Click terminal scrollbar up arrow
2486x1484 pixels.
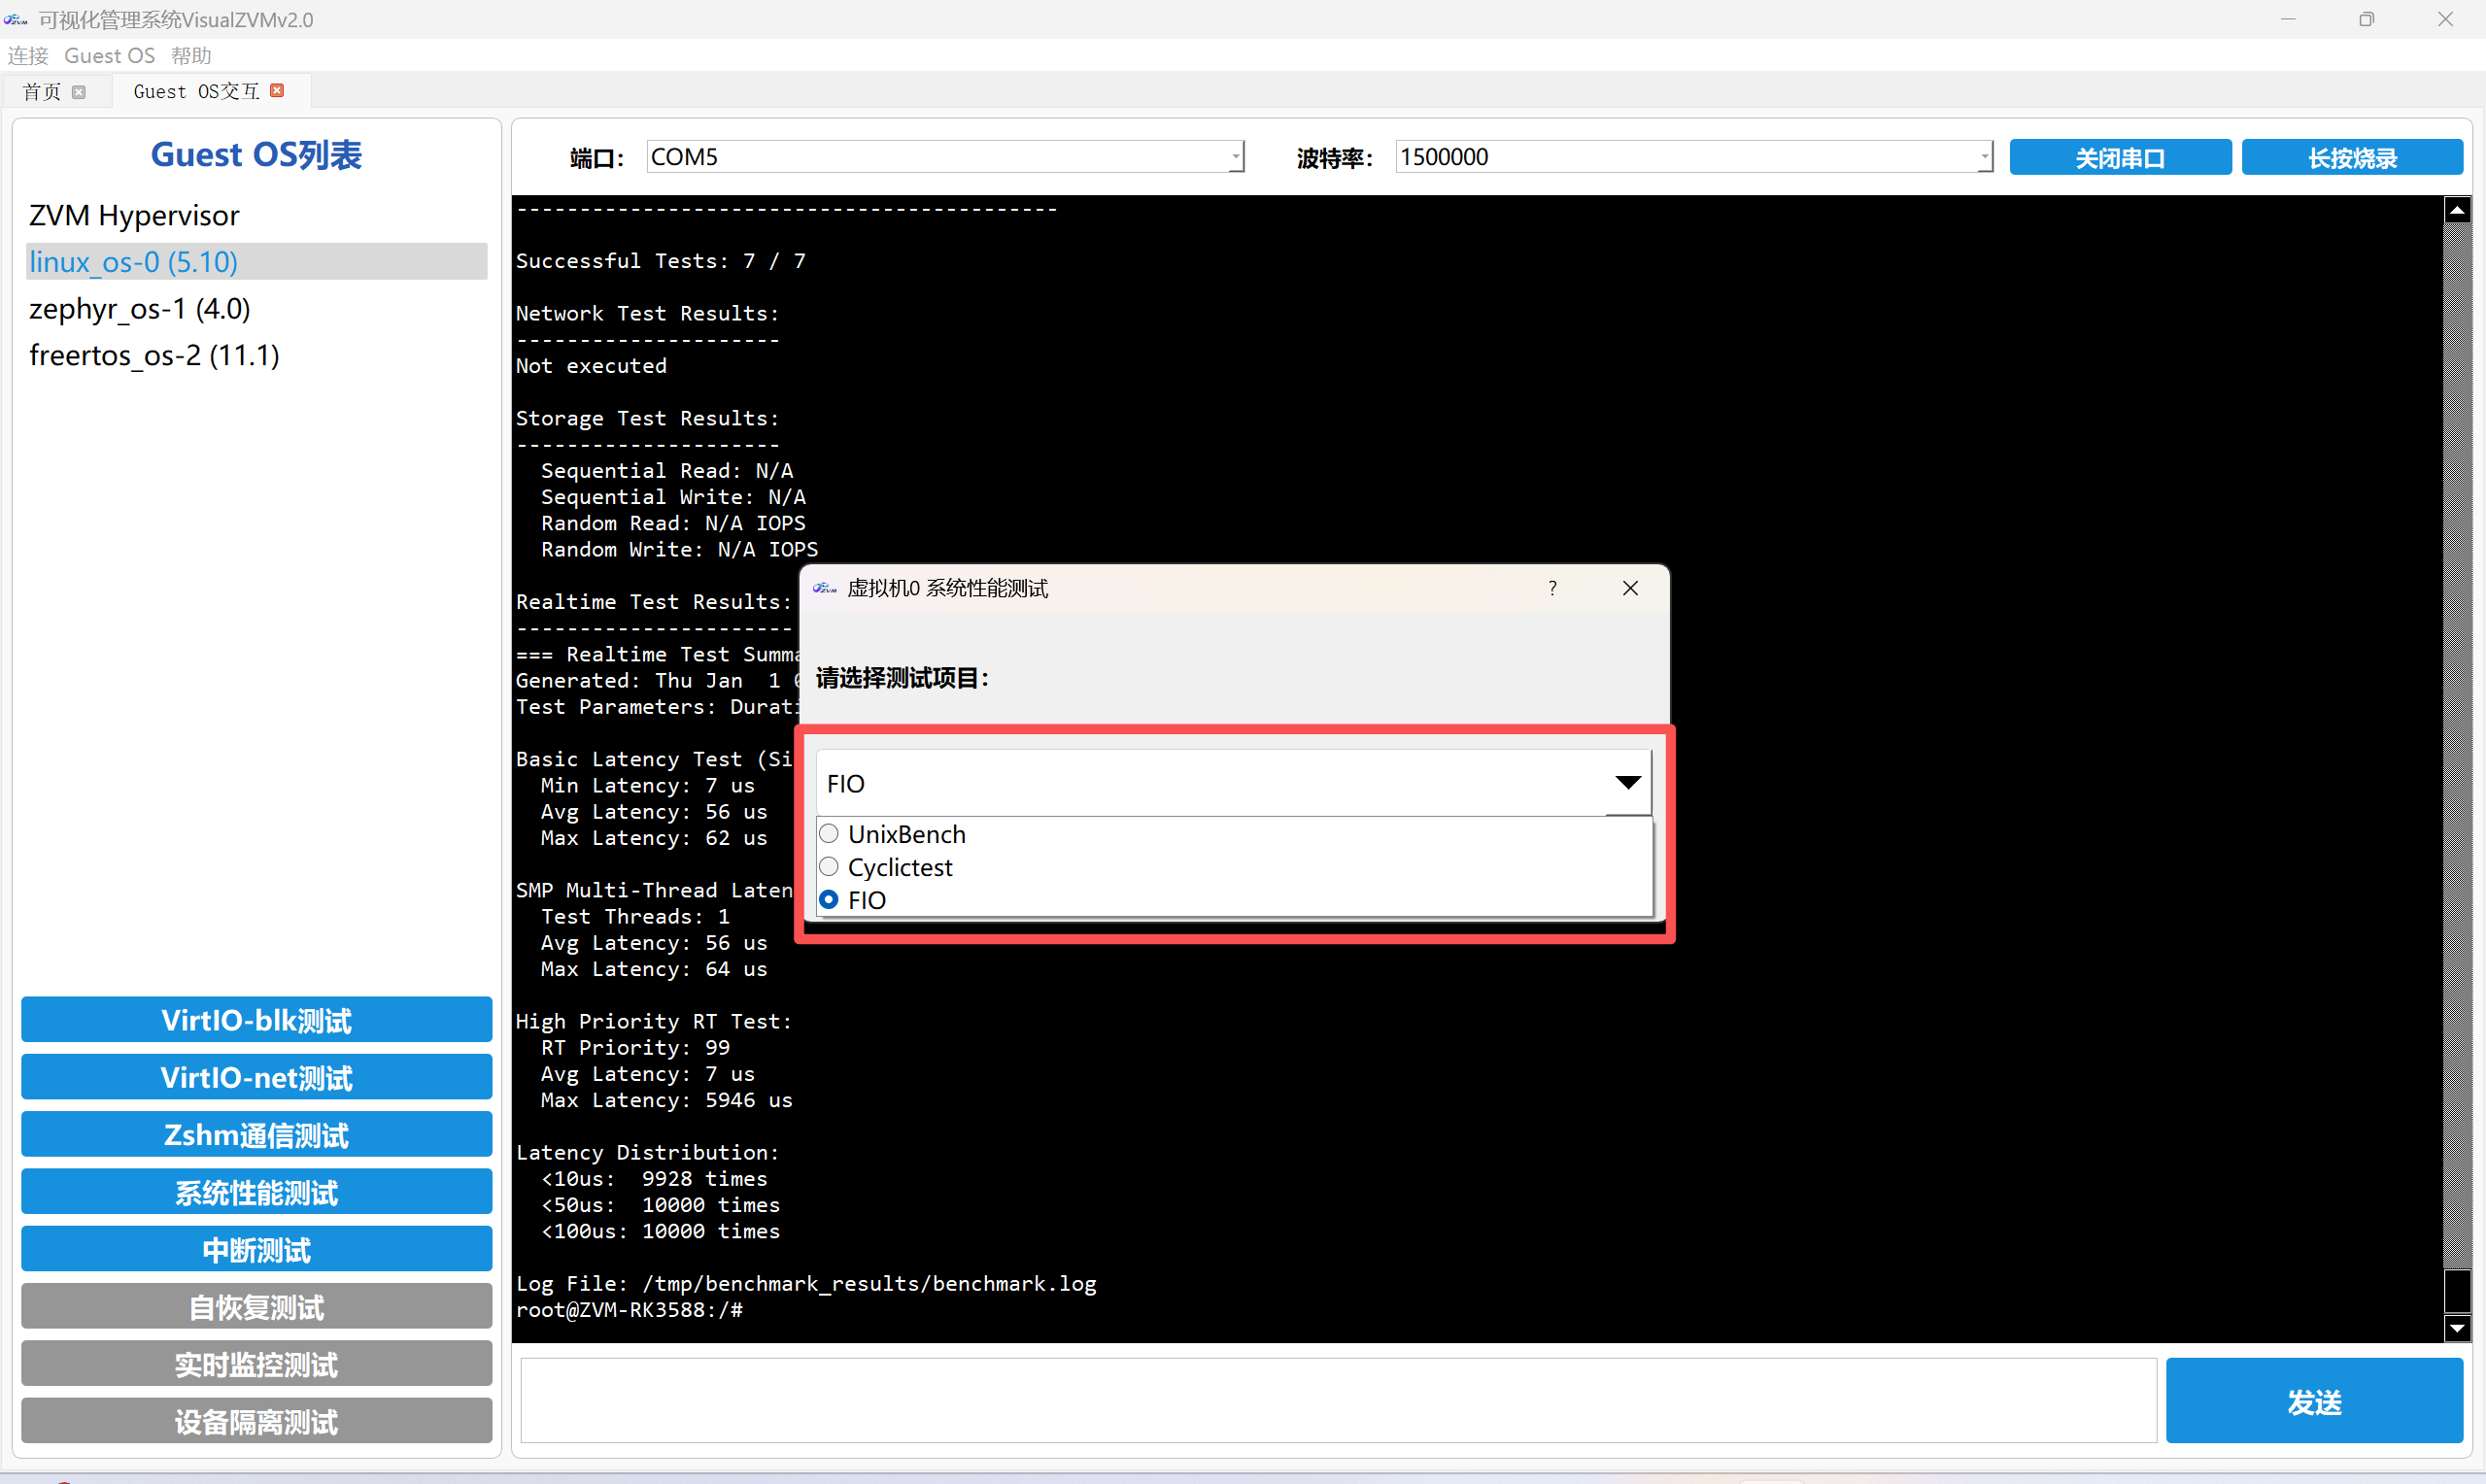coord(2457,210)
